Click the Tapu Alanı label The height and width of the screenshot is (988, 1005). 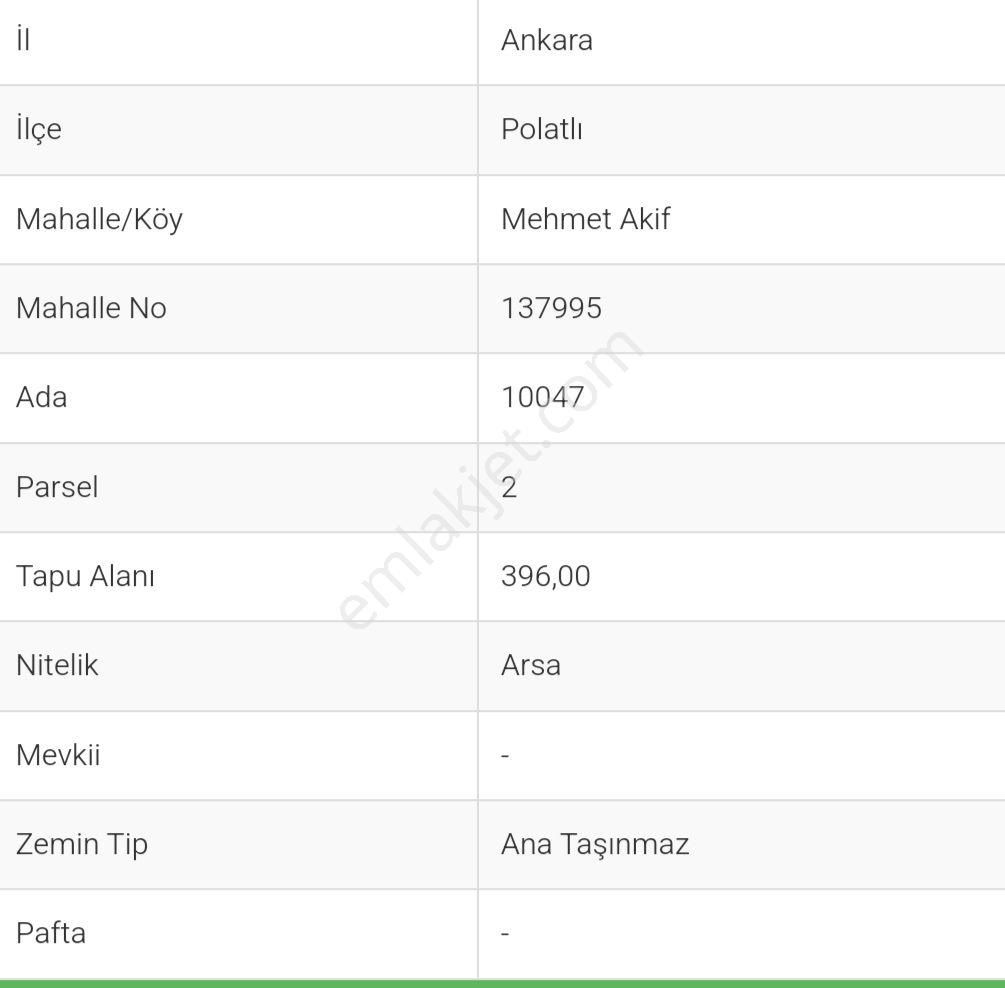point(85,576)
